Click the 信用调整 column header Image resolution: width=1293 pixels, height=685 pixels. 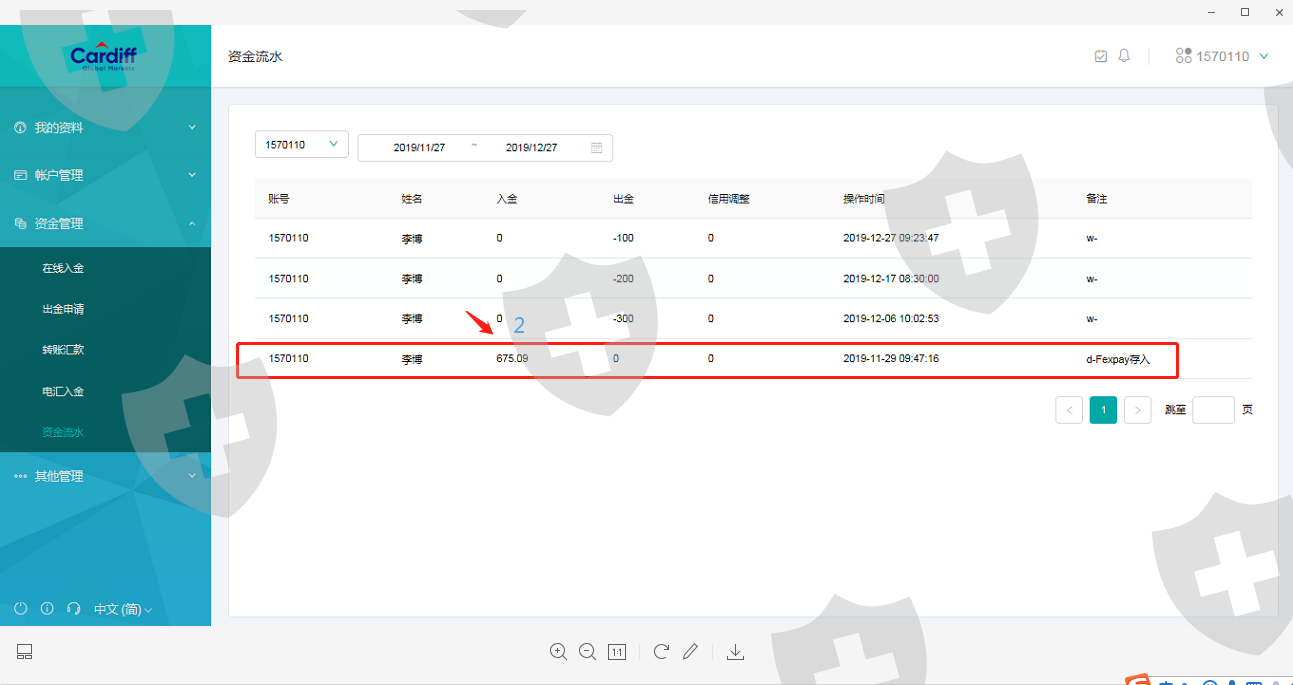(729, 199)
